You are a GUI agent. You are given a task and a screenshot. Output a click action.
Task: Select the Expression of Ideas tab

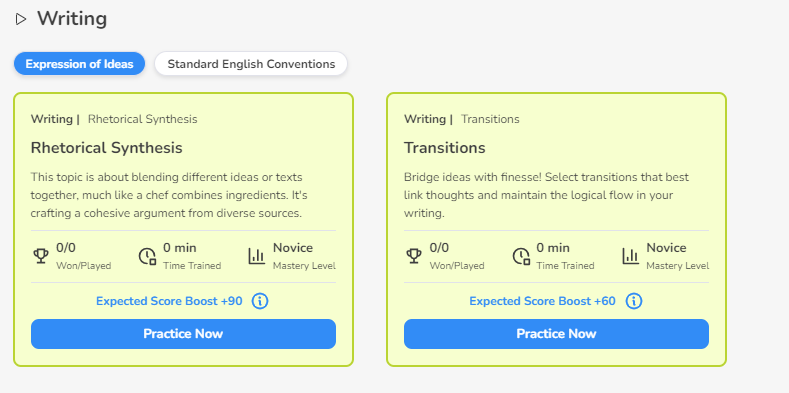(x=80, y=64)
